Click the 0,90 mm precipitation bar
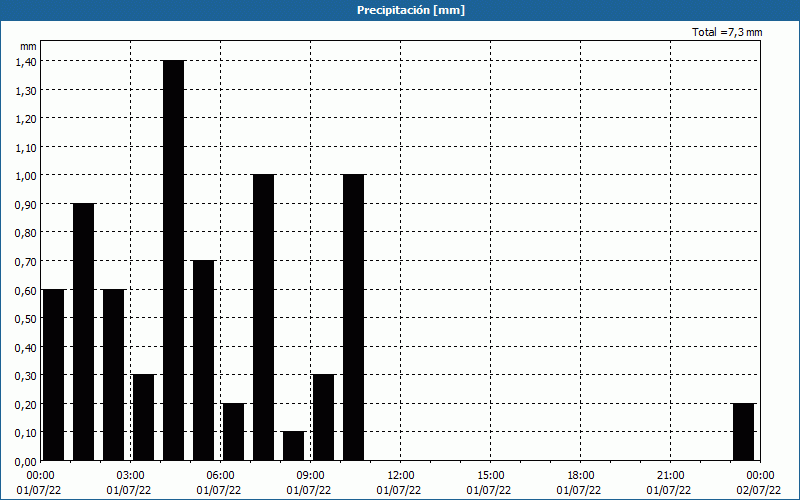Viewport: 800px width, 500px height. tap(84, 332)
